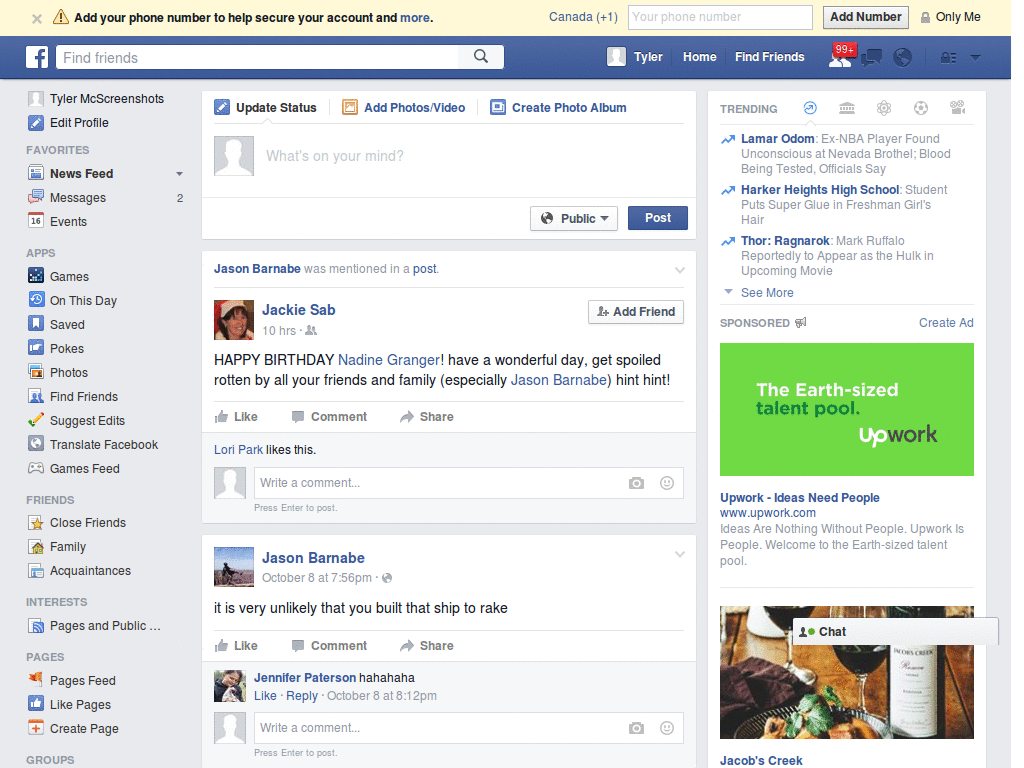Viewport: 1024px width, 768px height.
Task: Toggle the emoji picker in the comment box
Action: [x=666, y=483]
